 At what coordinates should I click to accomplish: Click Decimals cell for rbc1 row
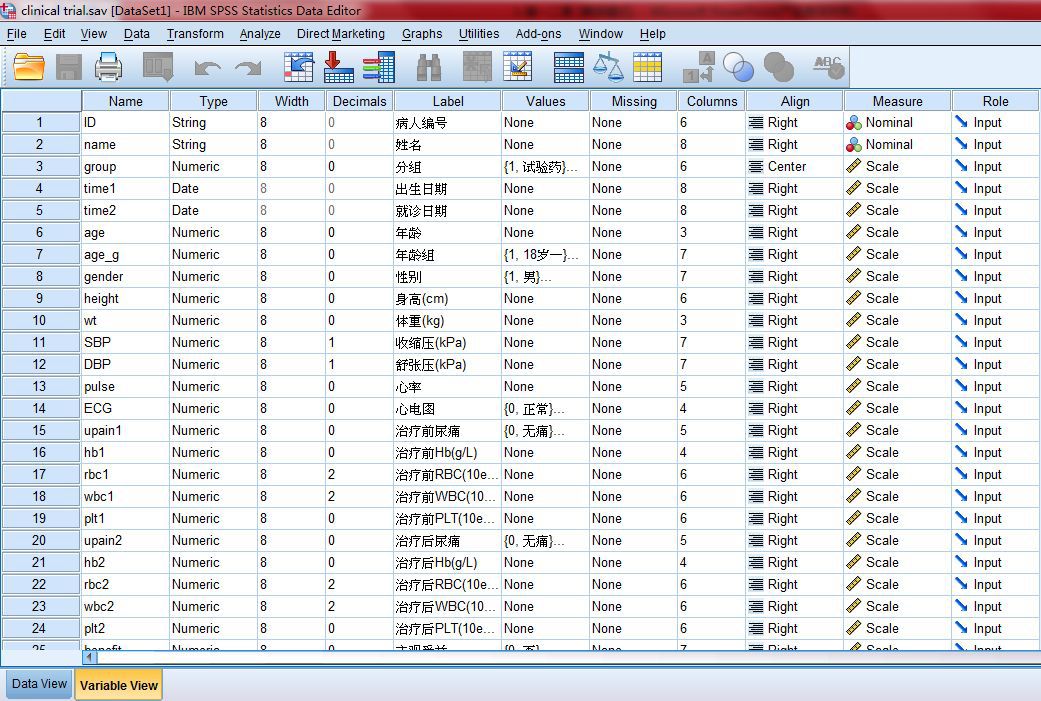[359, 475]
